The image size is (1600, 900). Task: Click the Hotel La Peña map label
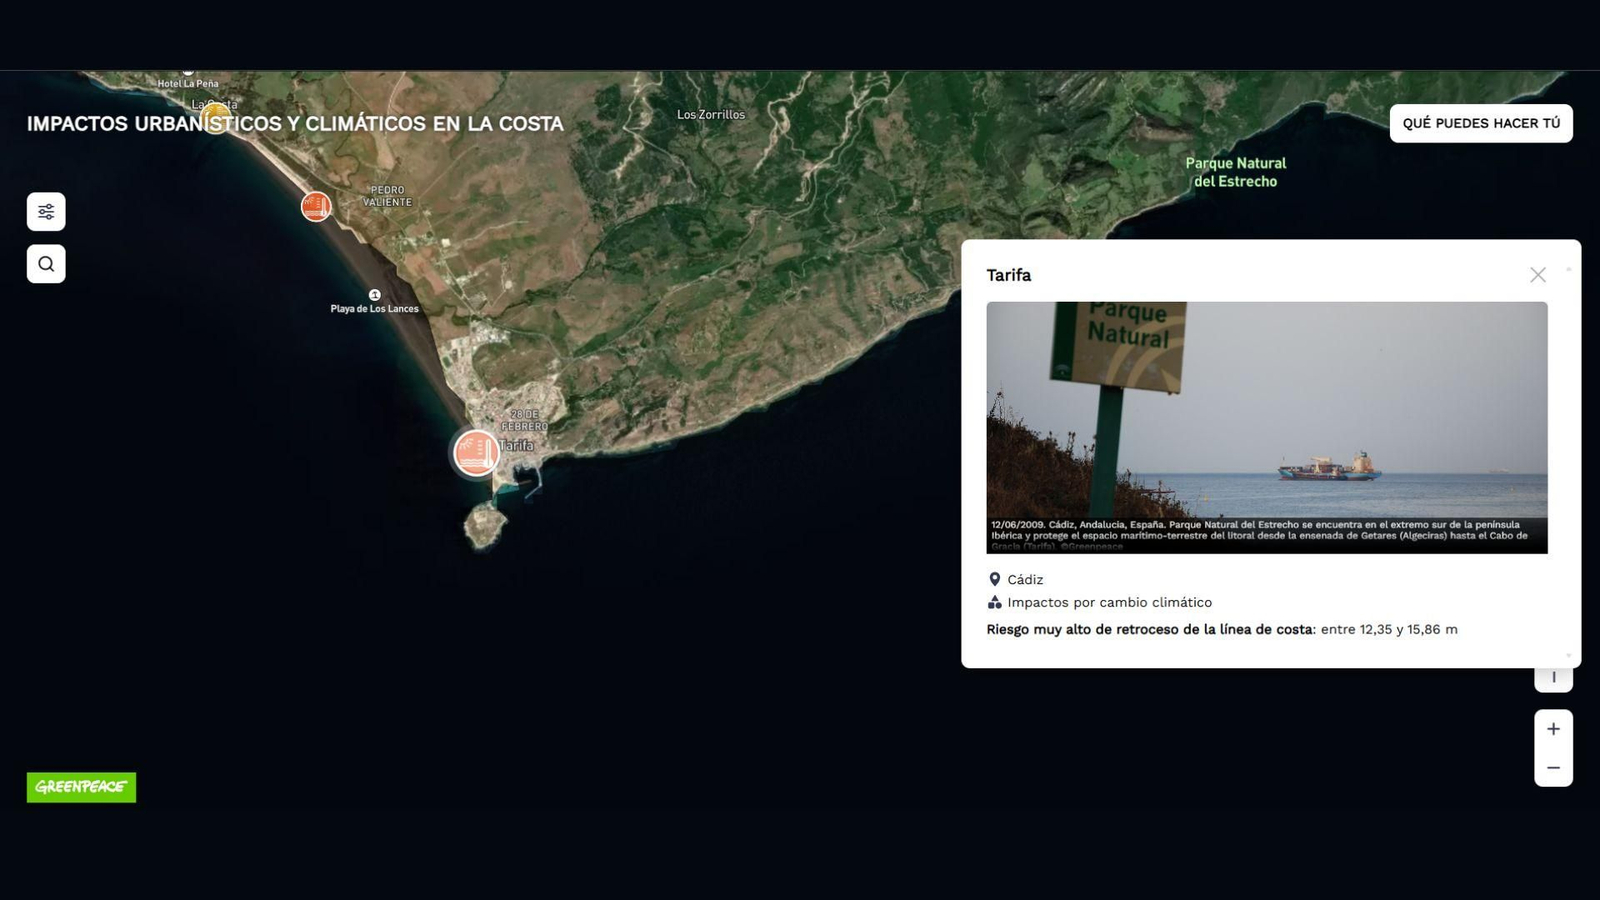pyautogui.click(x=188, y=83)
